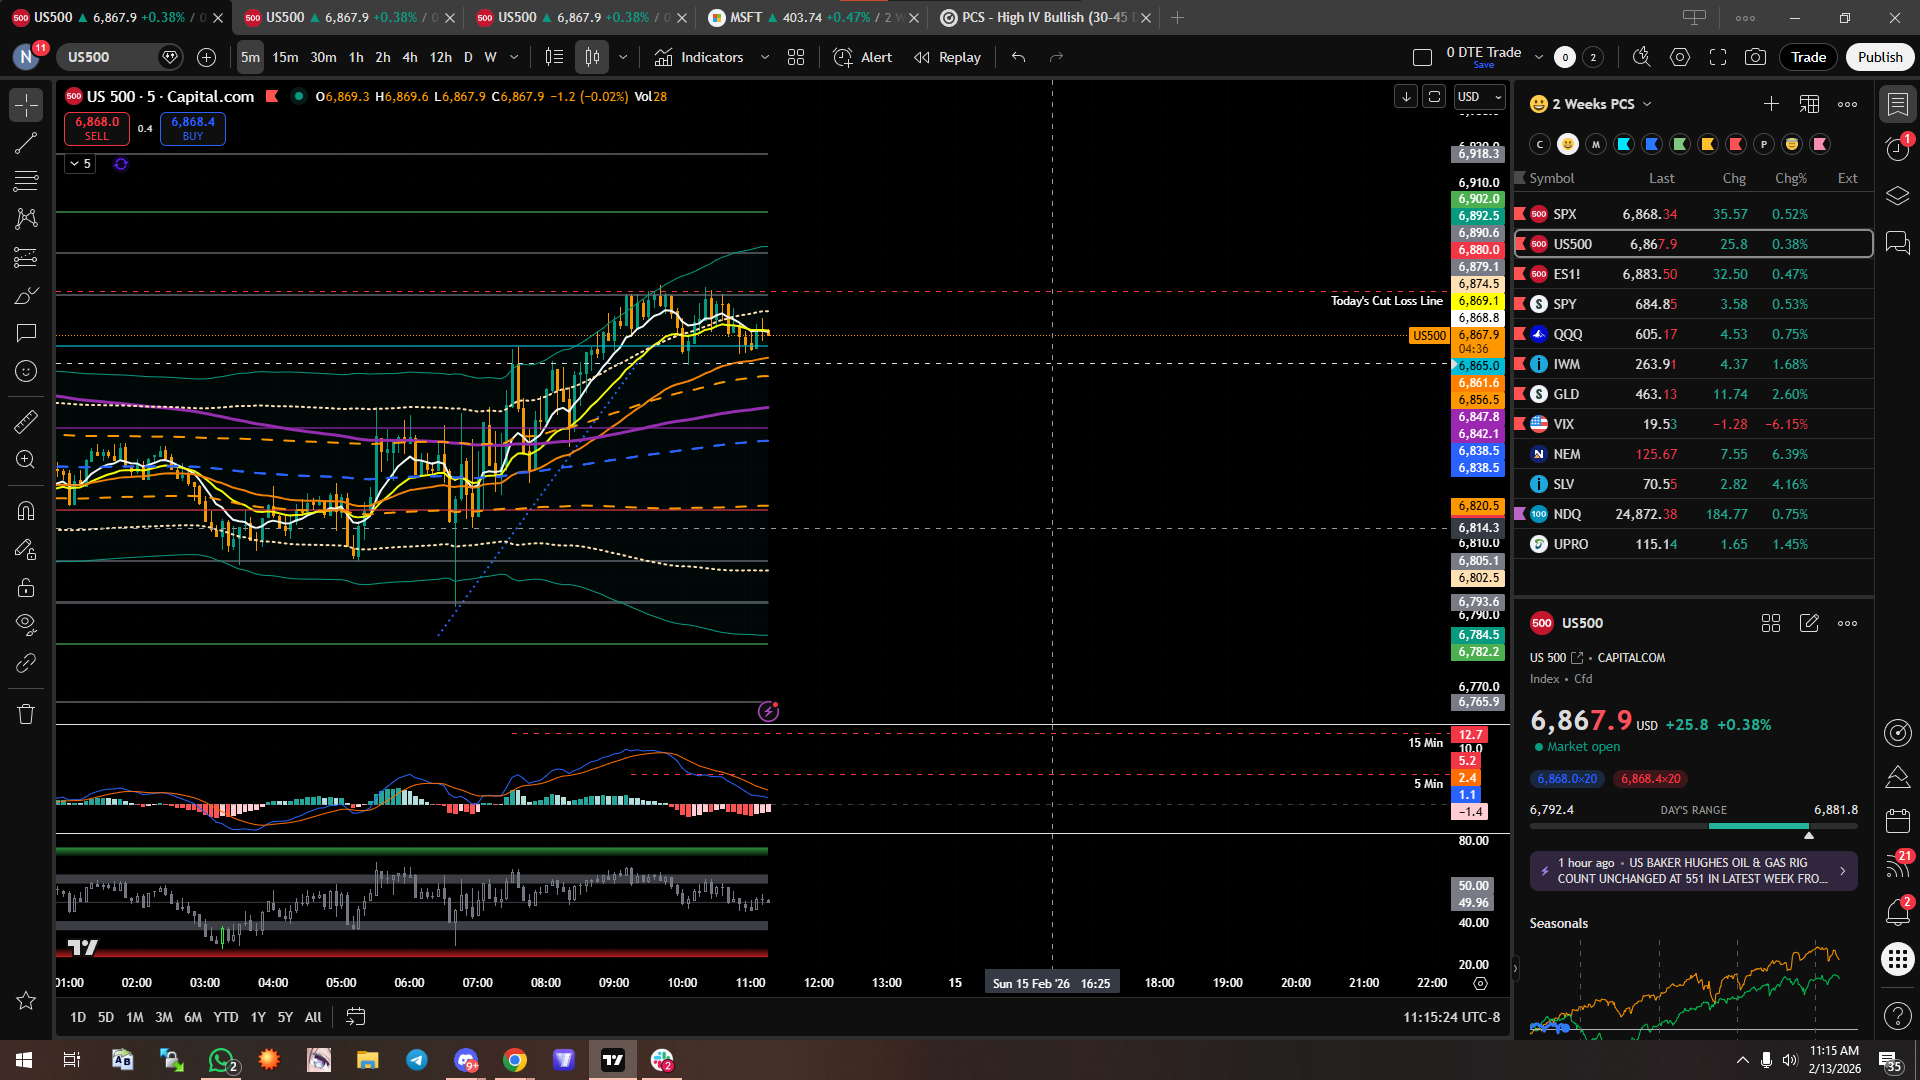Toggle lock all drawings
Screen dimensions: 1920x1080
click(x=26, y=588)
